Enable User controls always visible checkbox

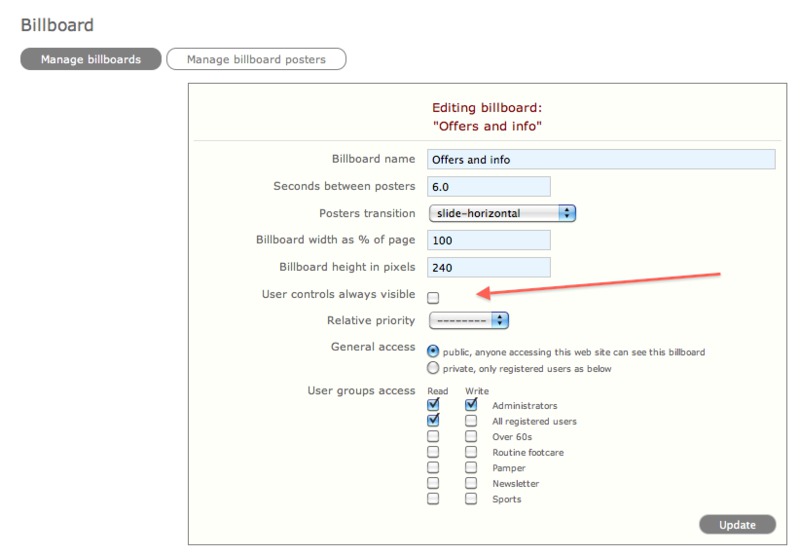pos(433,297)
